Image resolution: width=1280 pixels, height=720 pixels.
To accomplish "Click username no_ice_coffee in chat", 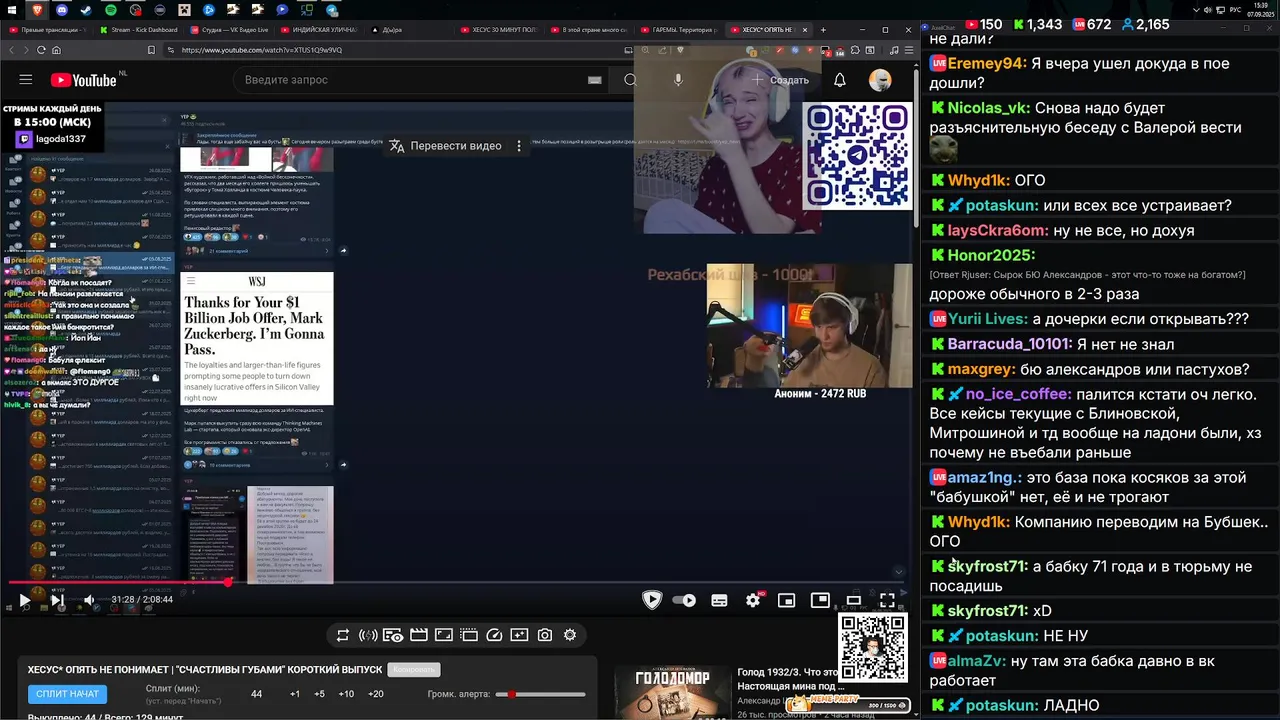I will click(x=1018, y=394).
